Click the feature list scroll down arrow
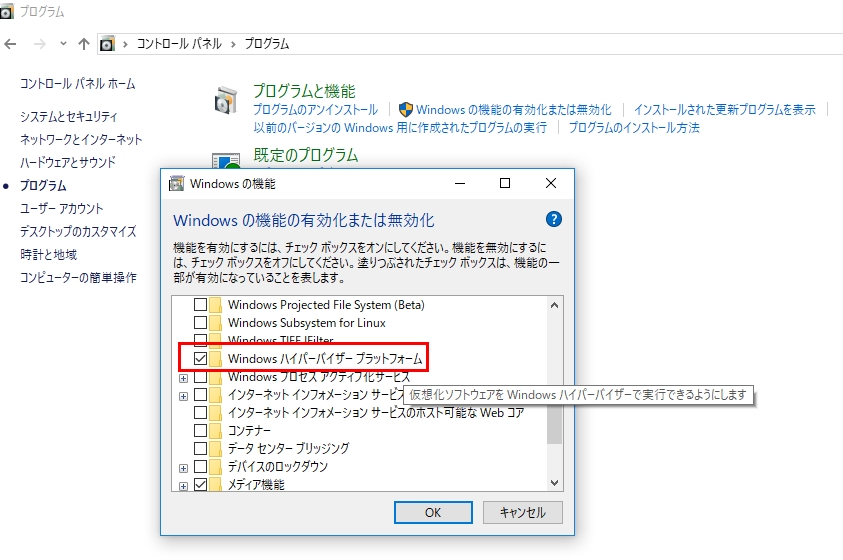This screenshot has height=560, width=843. tap(554, 483)
